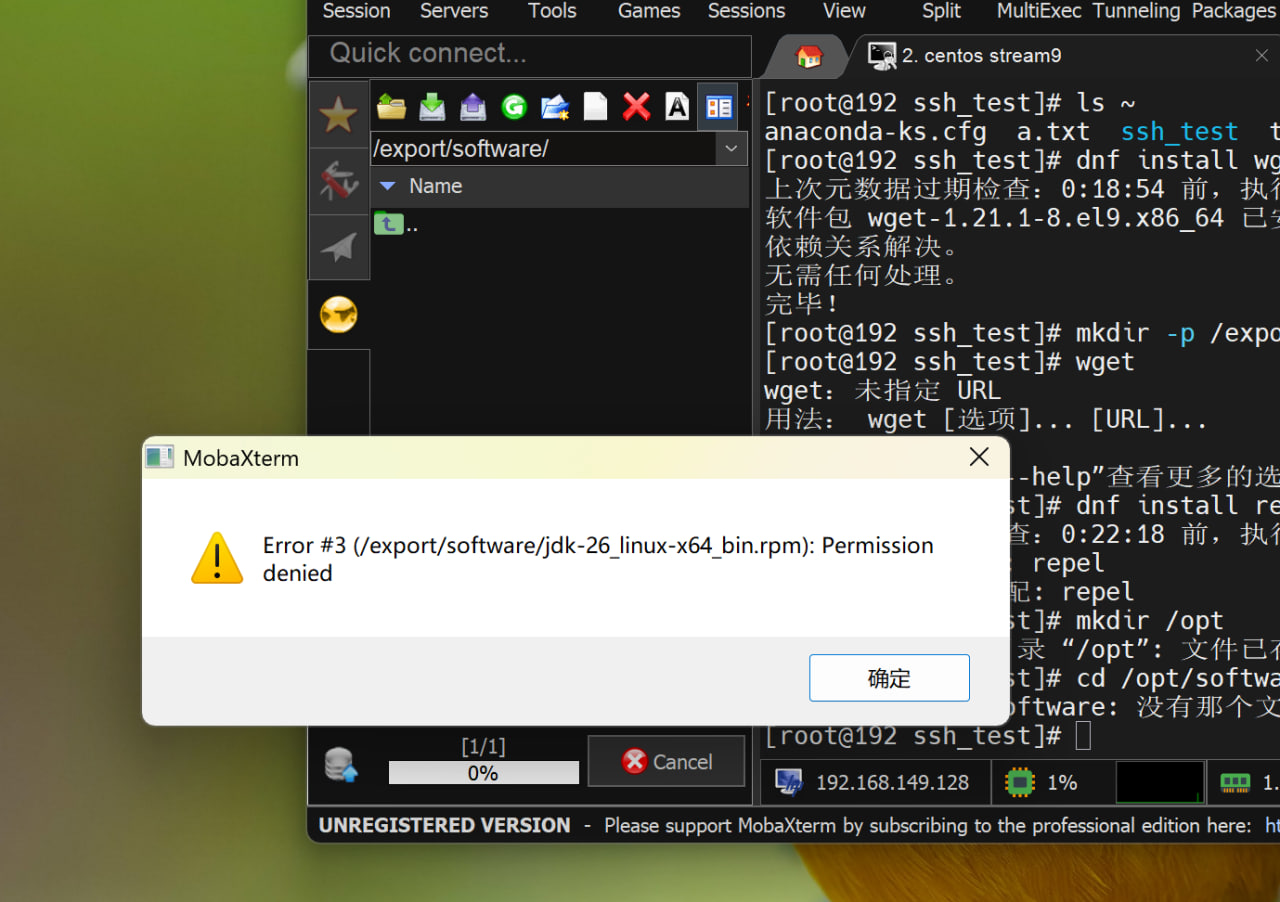
Task: Edit the /export/software/ path field
Action: pyautogui.click(x=544, y=149)
